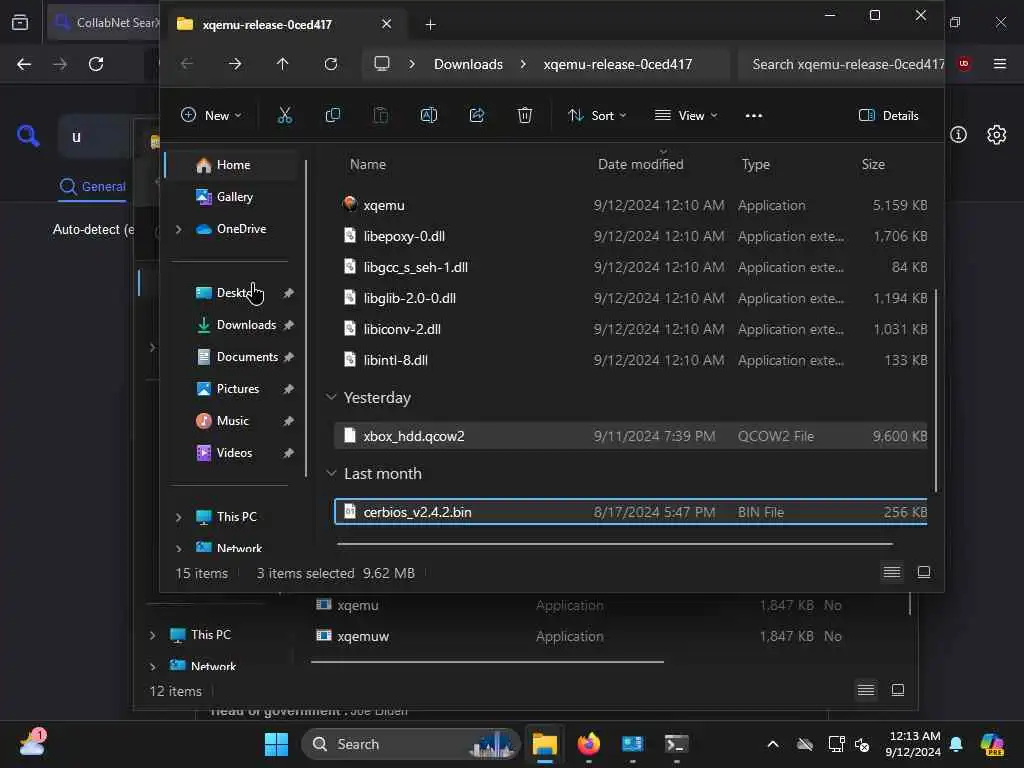This screenshot has width=1024, height=768.
Task: Select Gallery in the navigation pane
Action: 234,197
